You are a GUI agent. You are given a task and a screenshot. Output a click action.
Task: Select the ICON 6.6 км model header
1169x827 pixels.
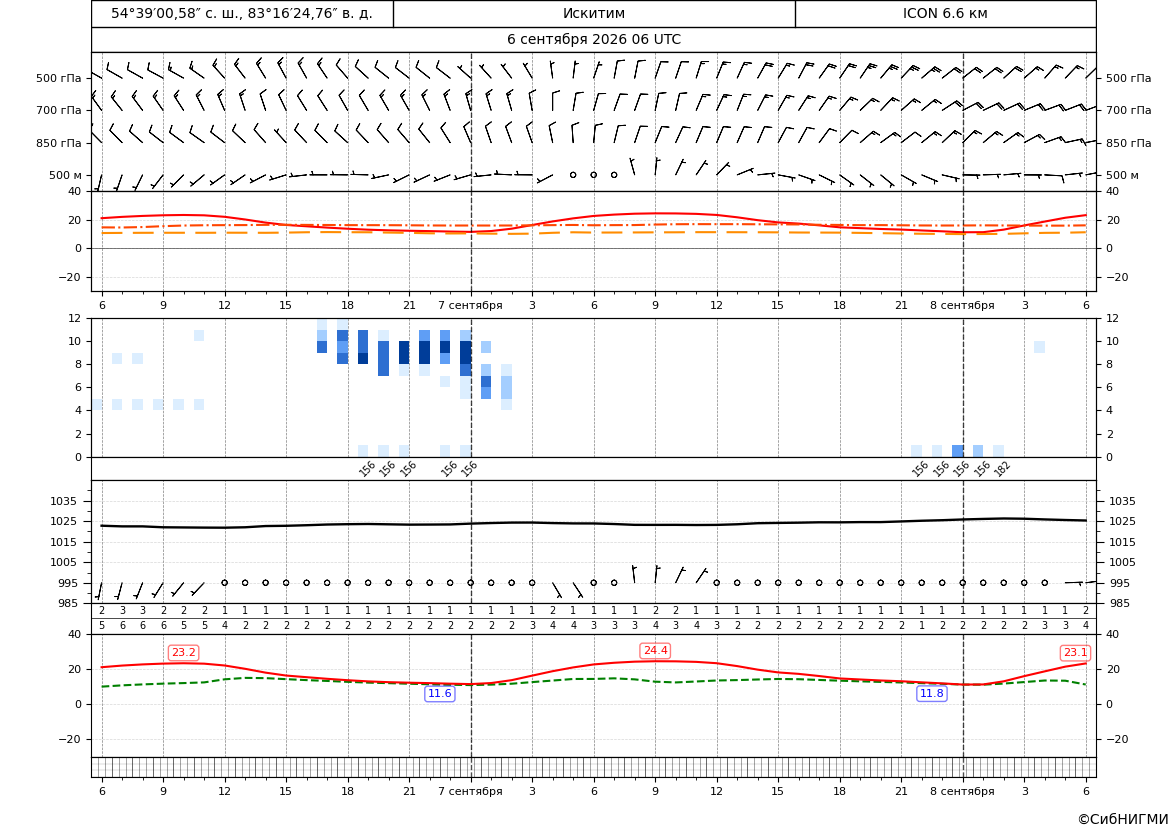coord(945,13)
